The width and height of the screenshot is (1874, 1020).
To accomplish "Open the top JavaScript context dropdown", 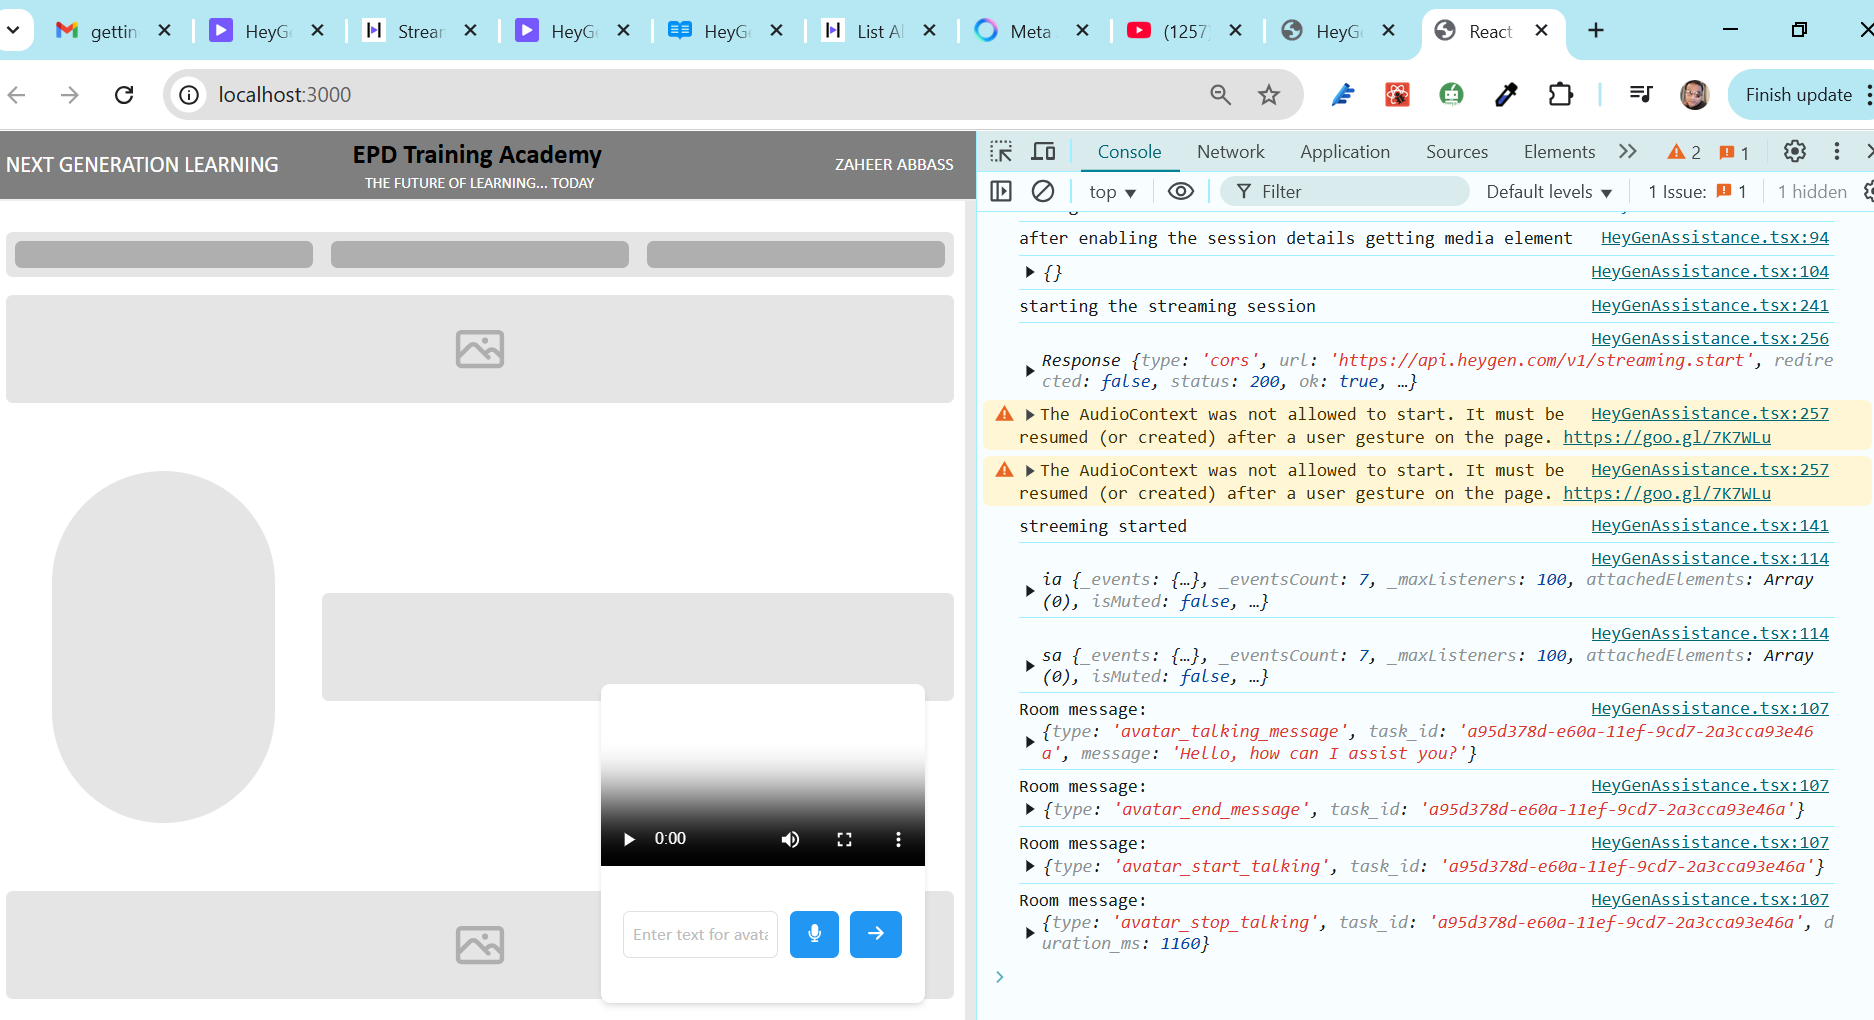I will (x=1113, y=192).
